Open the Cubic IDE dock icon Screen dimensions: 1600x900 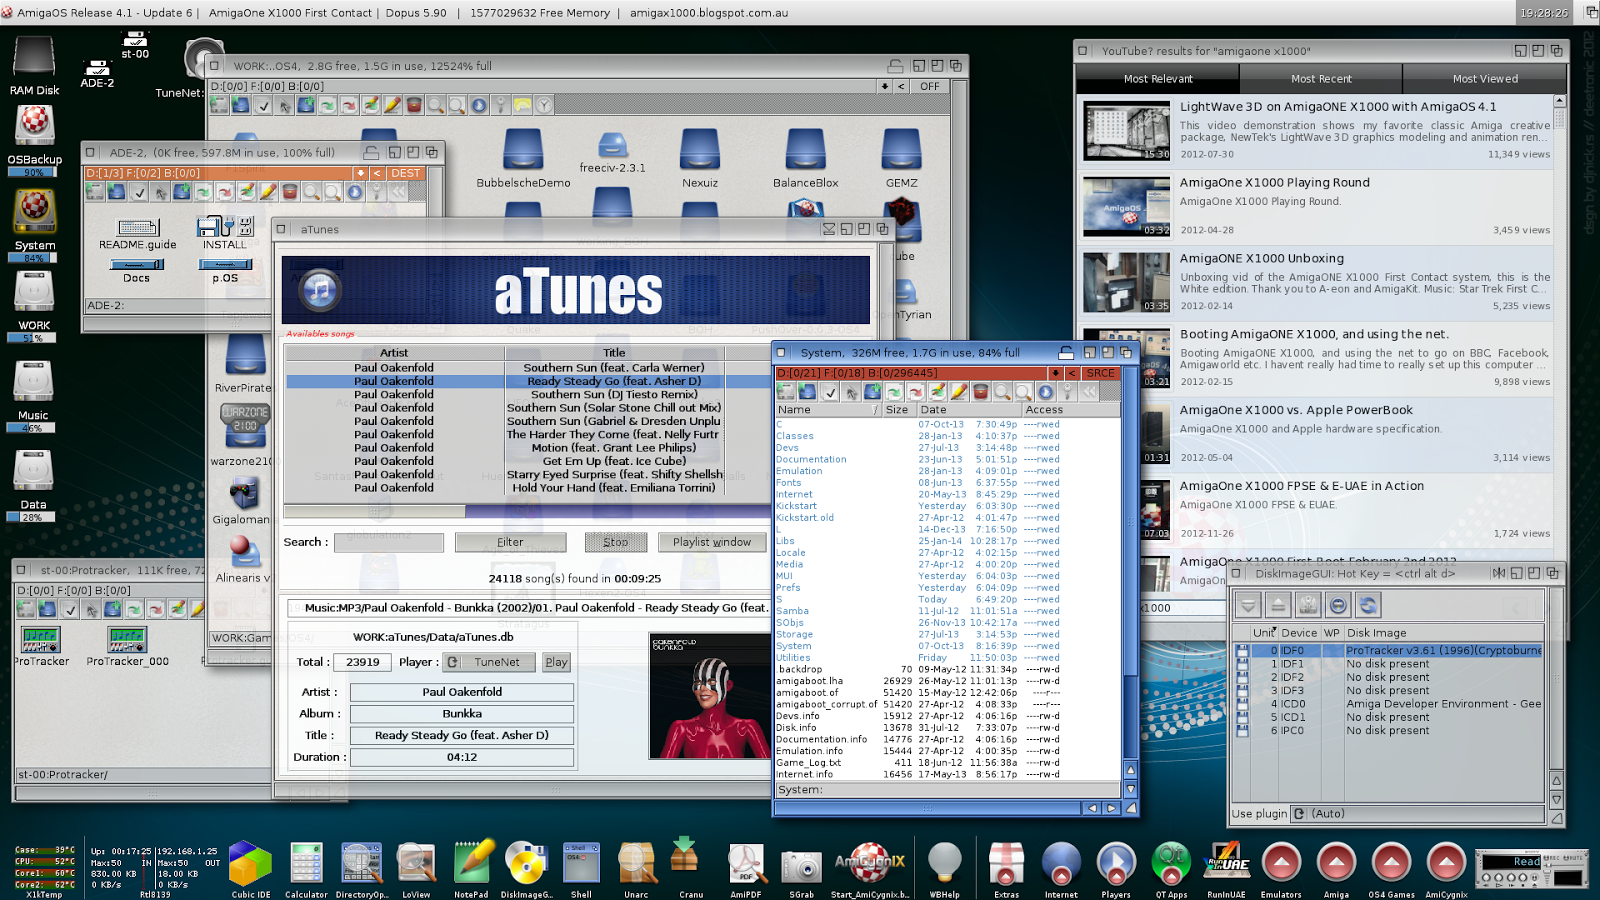[x=250, y=864]
